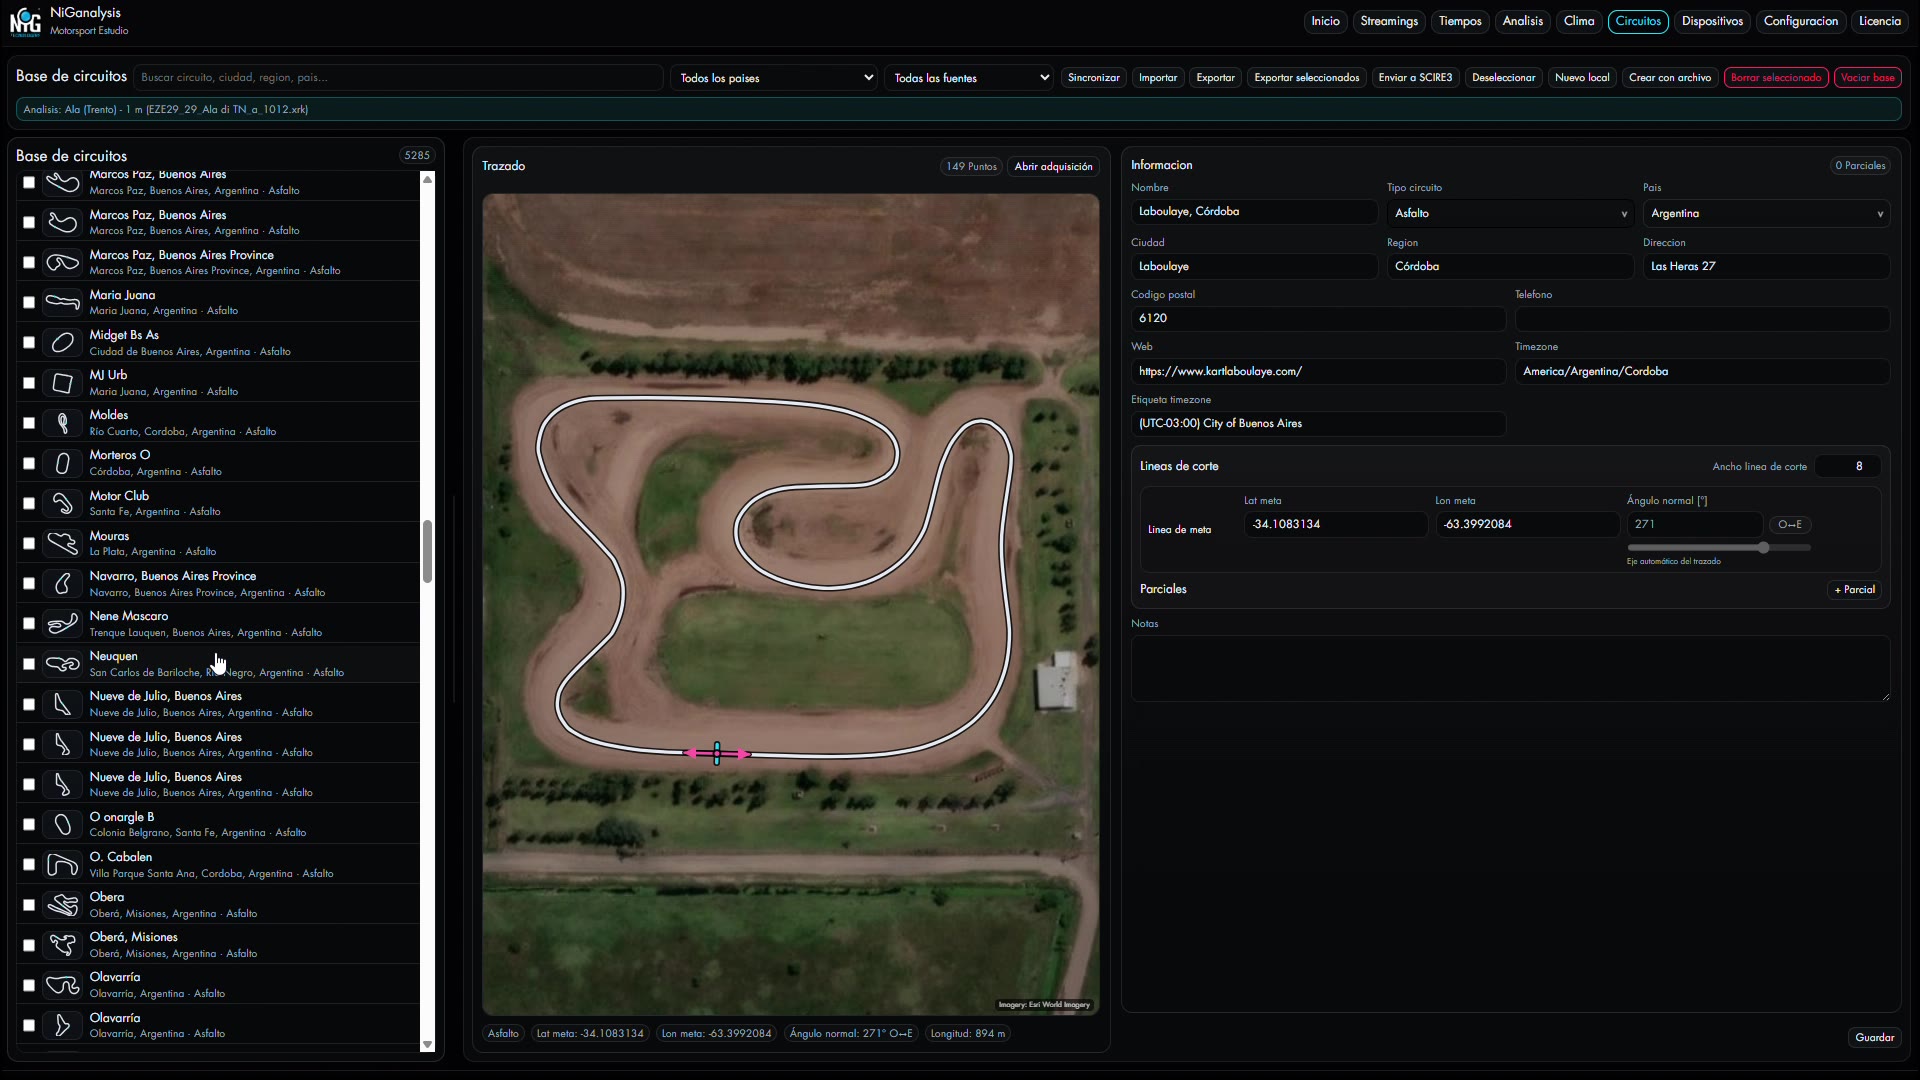Click the Abrir adquisición button
Image resolution: width=1920 pixels, height=1080 pixels.
click(1053, 166)
